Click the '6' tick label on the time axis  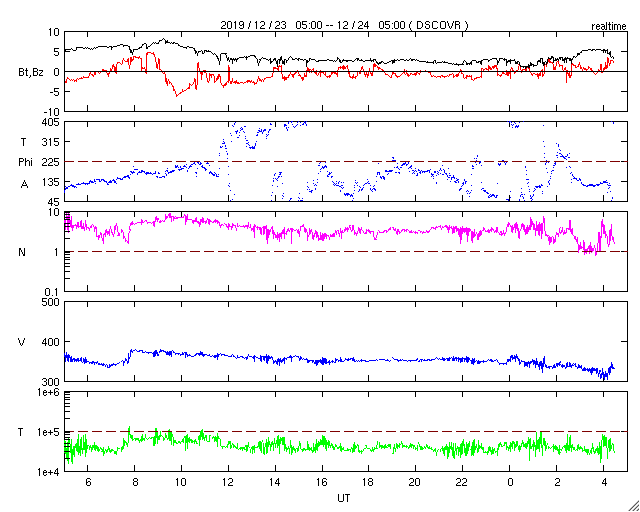88,482
